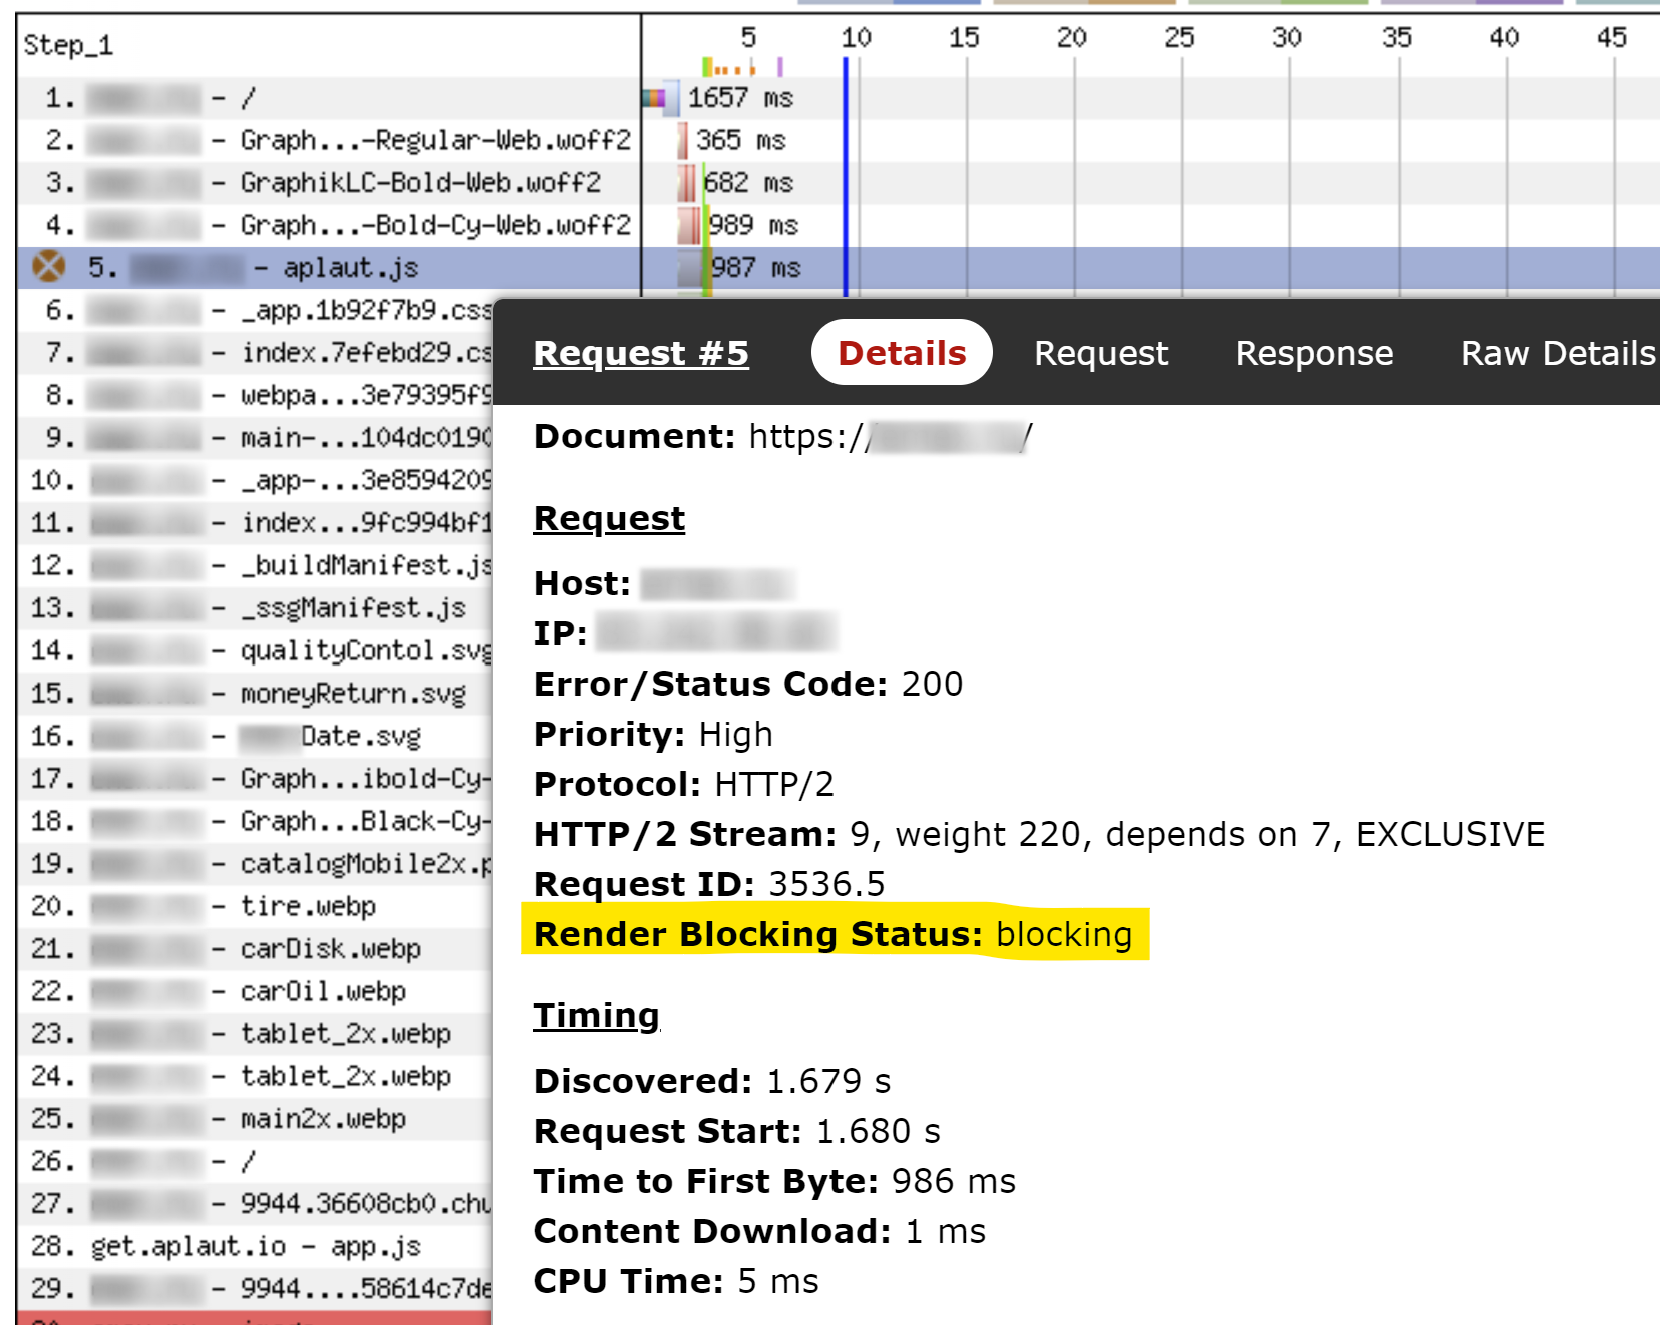Click the Request #5 heading link
The image size is (1660, 1325).
(x=640, y=353)
